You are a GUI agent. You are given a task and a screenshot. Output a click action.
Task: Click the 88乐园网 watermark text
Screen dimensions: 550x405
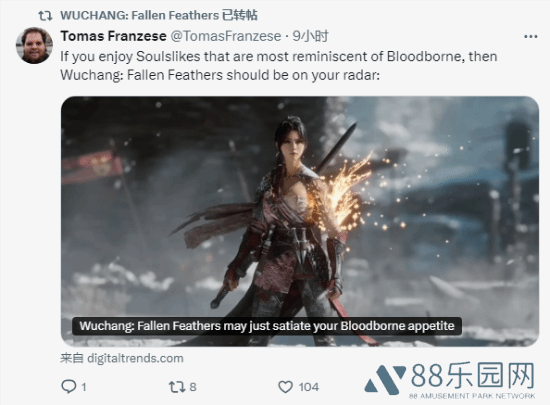pos(472,376)
